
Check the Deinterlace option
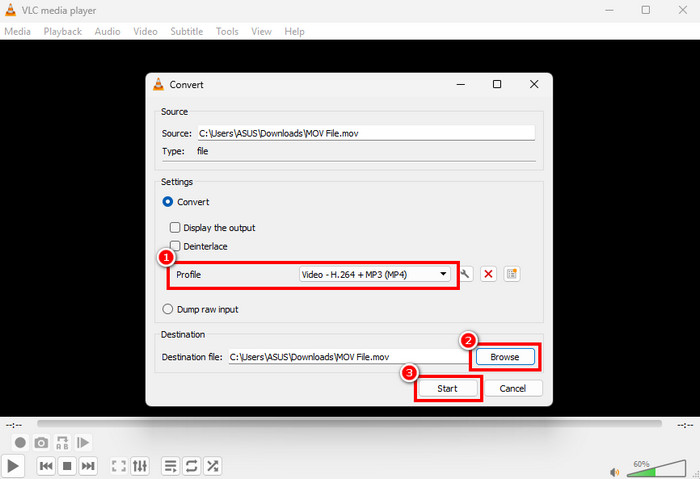(x=175, y=246)
